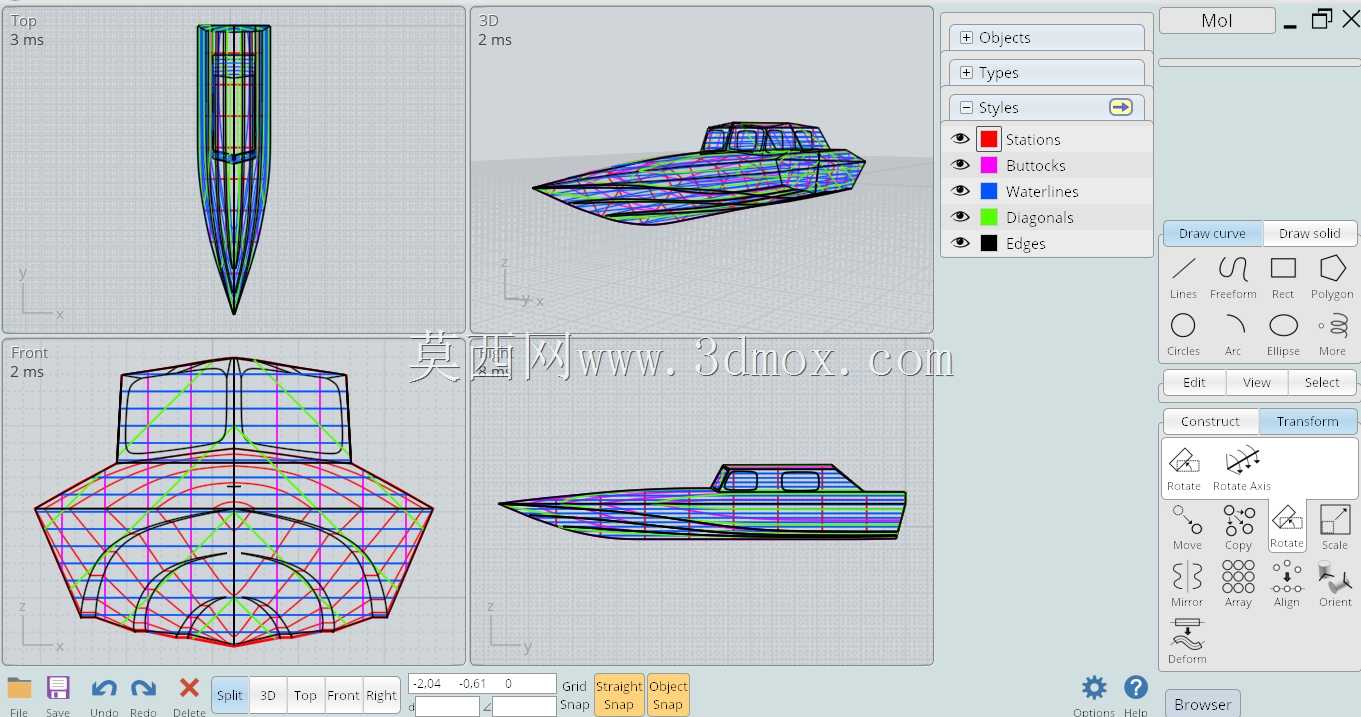Viewport: 1361px width, 717px height.
Task: Activate the Mirror tool
Action: click(1187, 584)
